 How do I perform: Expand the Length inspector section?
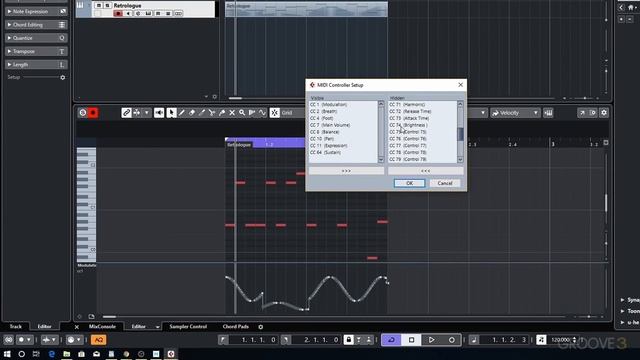coord(36,64)
